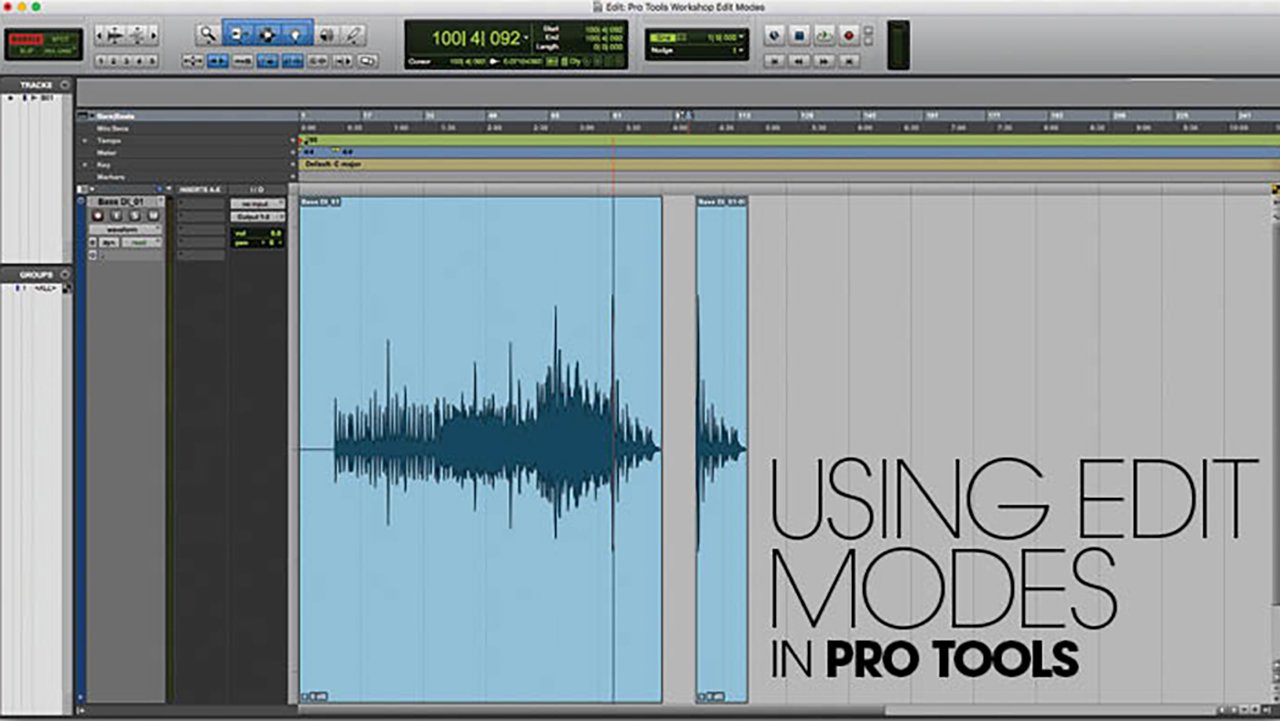Open the read automation mode selector
1280x721 pixels.
(x=141, y=242)
